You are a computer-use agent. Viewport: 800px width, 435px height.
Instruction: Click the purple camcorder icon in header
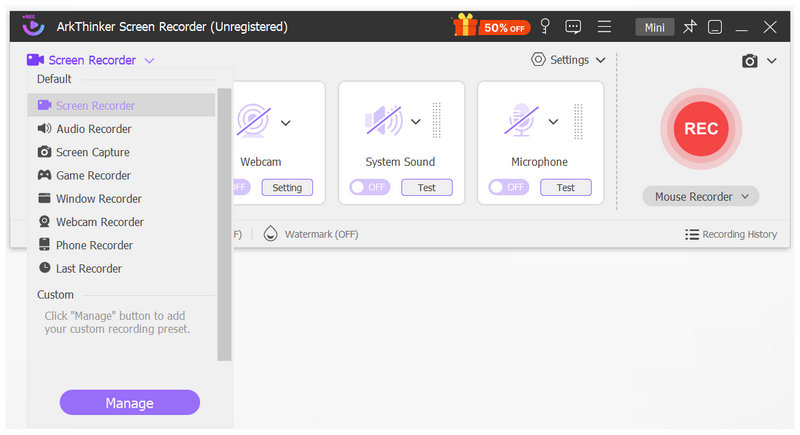(35, 60)
